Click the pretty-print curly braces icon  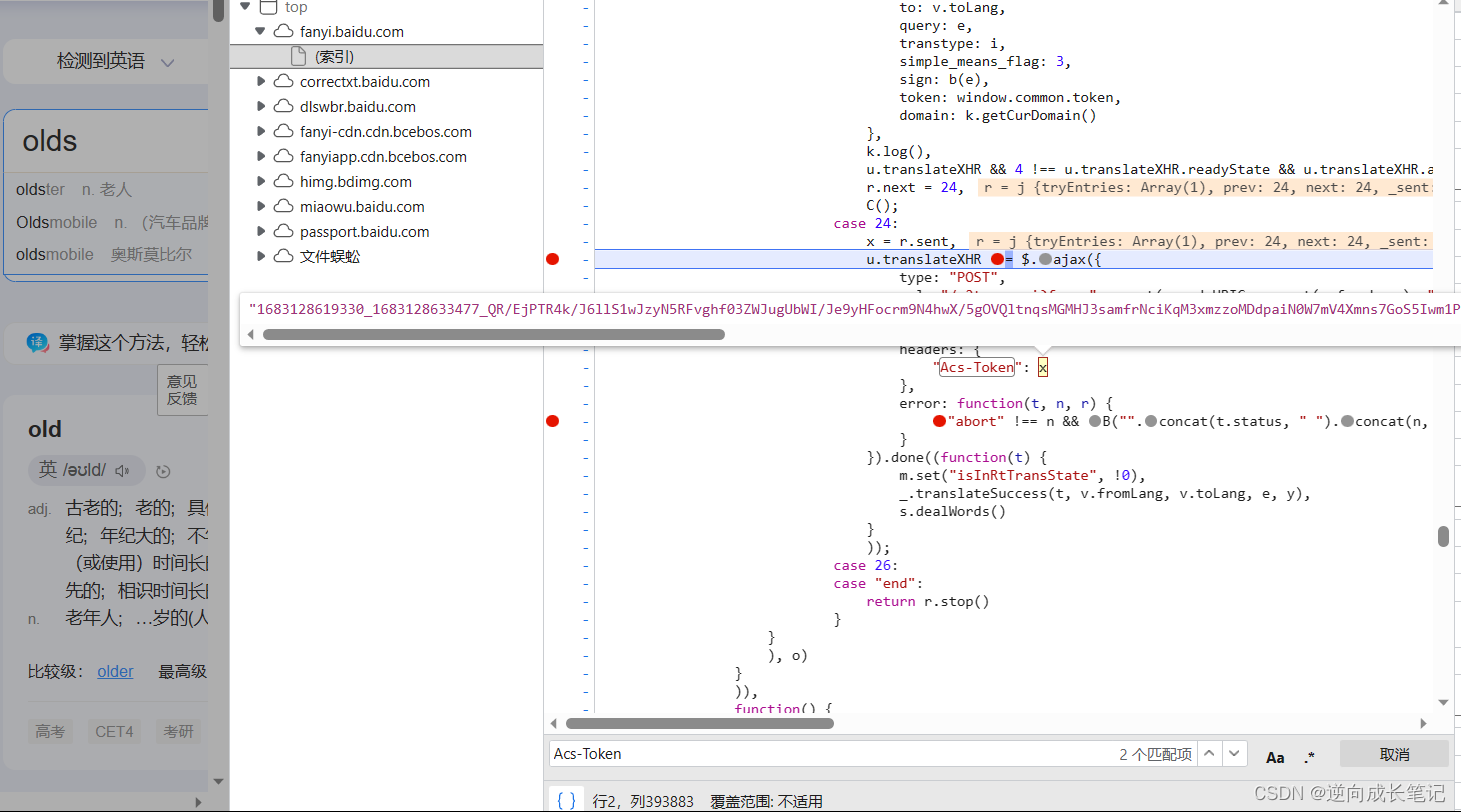coord(566,800)
